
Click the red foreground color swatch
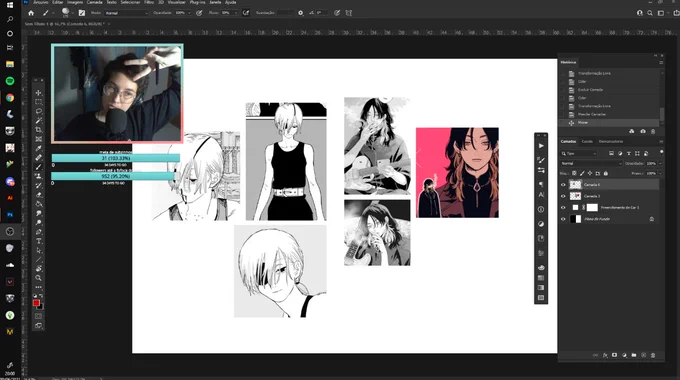coord(36,303)
